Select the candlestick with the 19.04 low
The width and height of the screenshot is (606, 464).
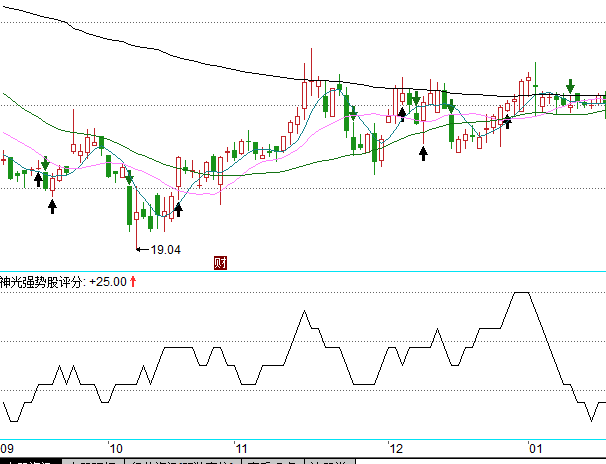[x=136, y=218]
